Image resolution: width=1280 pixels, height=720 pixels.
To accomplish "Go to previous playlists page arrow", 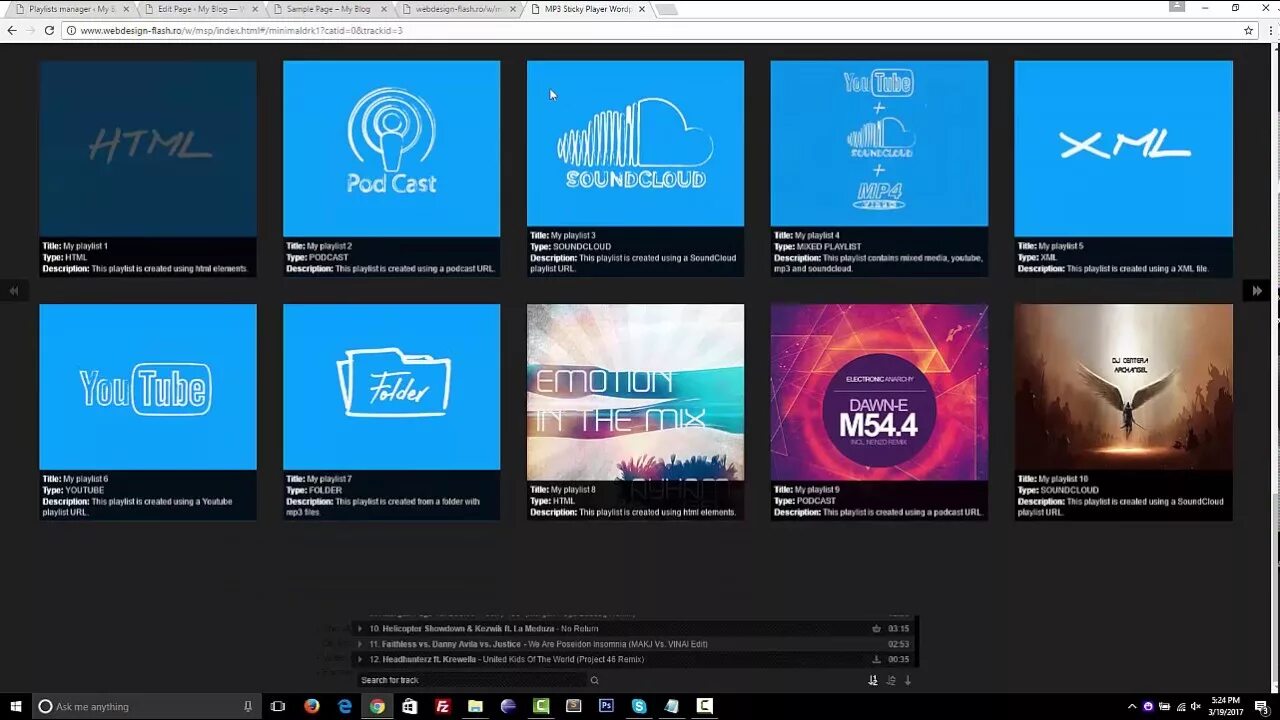I will pyautogui.click(x=14, y=291).
